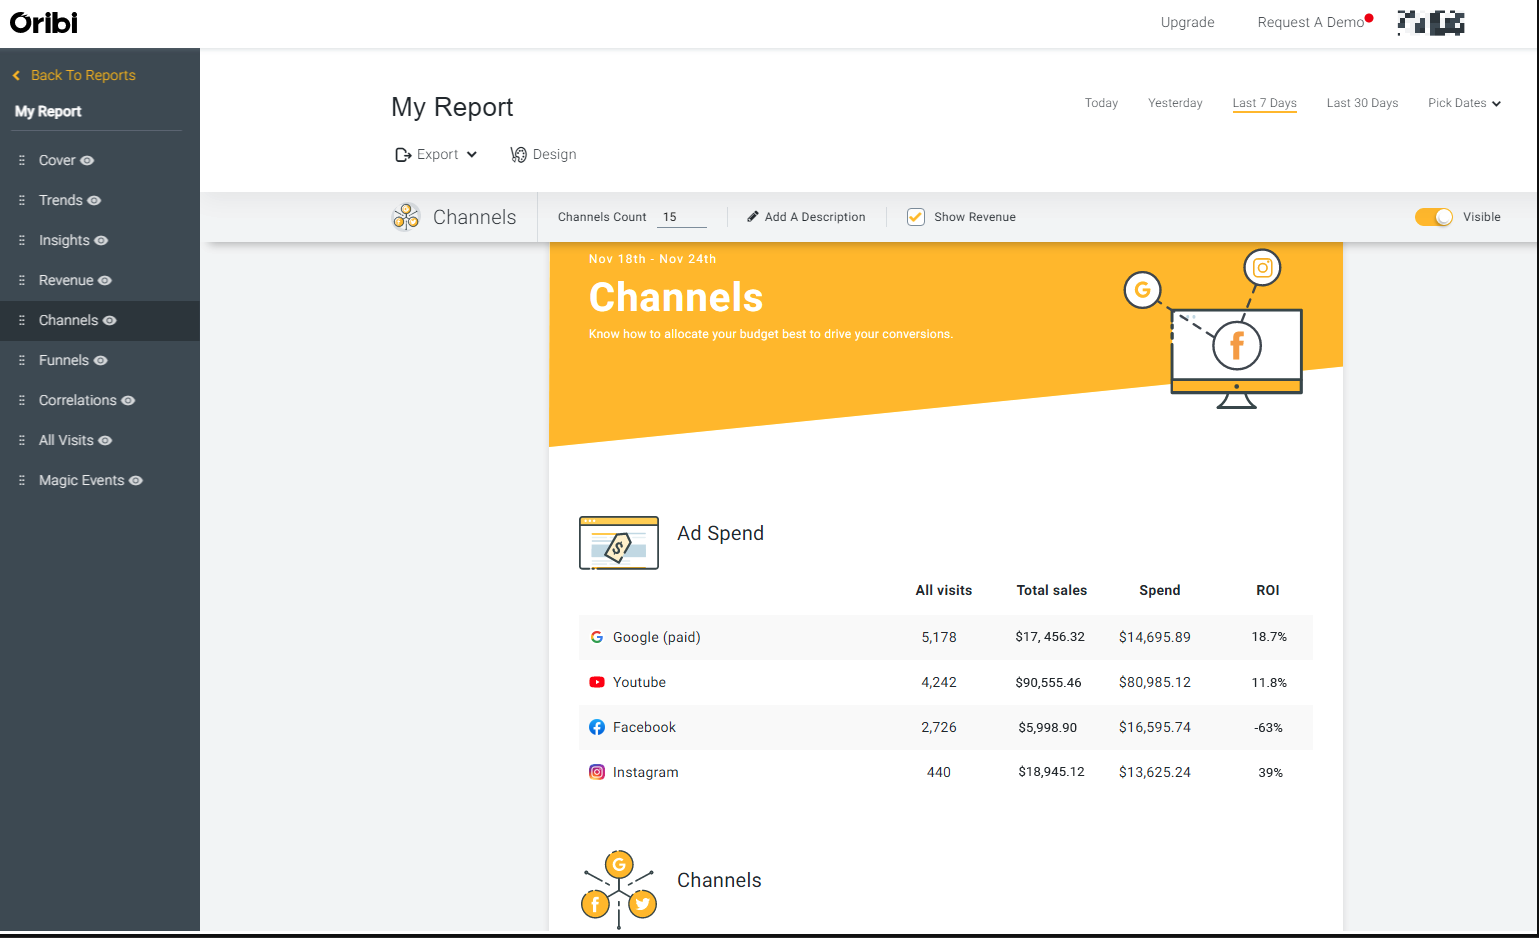Click the Google (paid) ROI value 18.7%
The width and height of the screenshot is (1539, 938).
click(x=1269, y=637)
